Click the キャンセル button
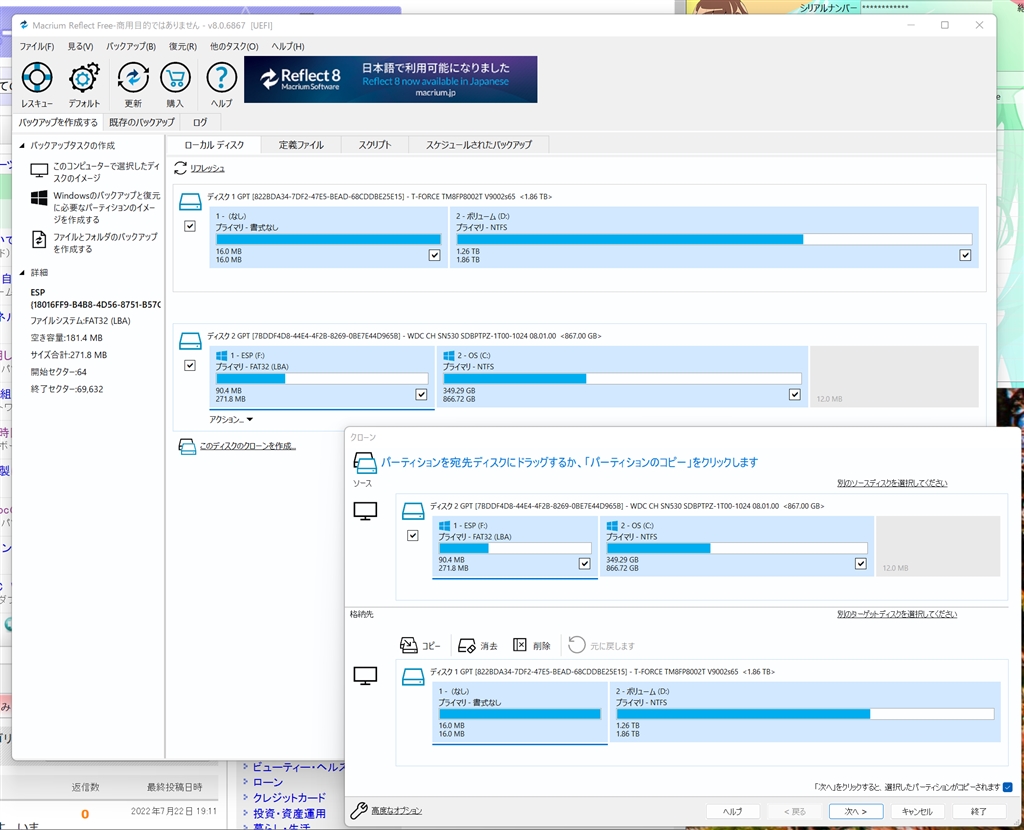The image size is (1024, 830). tap(917, 811)
